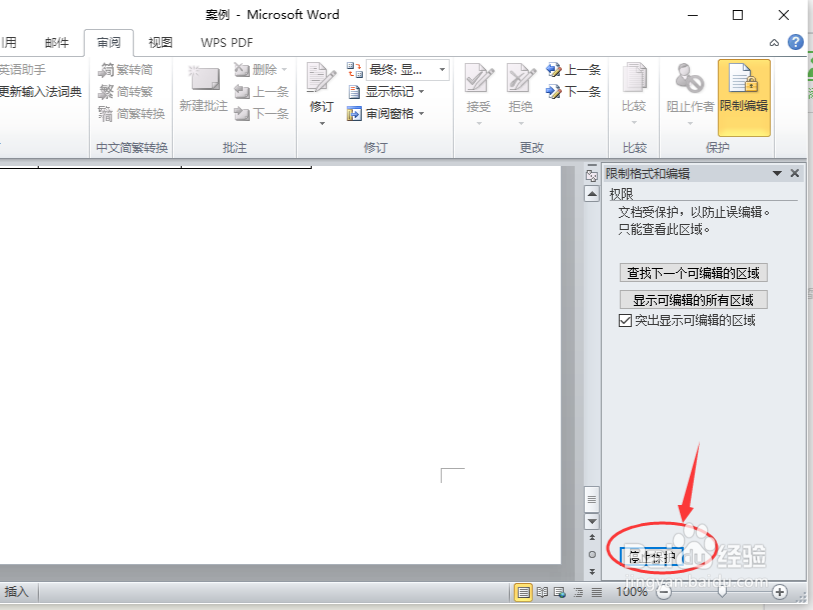Click the Zoom In plus button
The width and height of the screenshot is (813, 610).
point(779,592)
